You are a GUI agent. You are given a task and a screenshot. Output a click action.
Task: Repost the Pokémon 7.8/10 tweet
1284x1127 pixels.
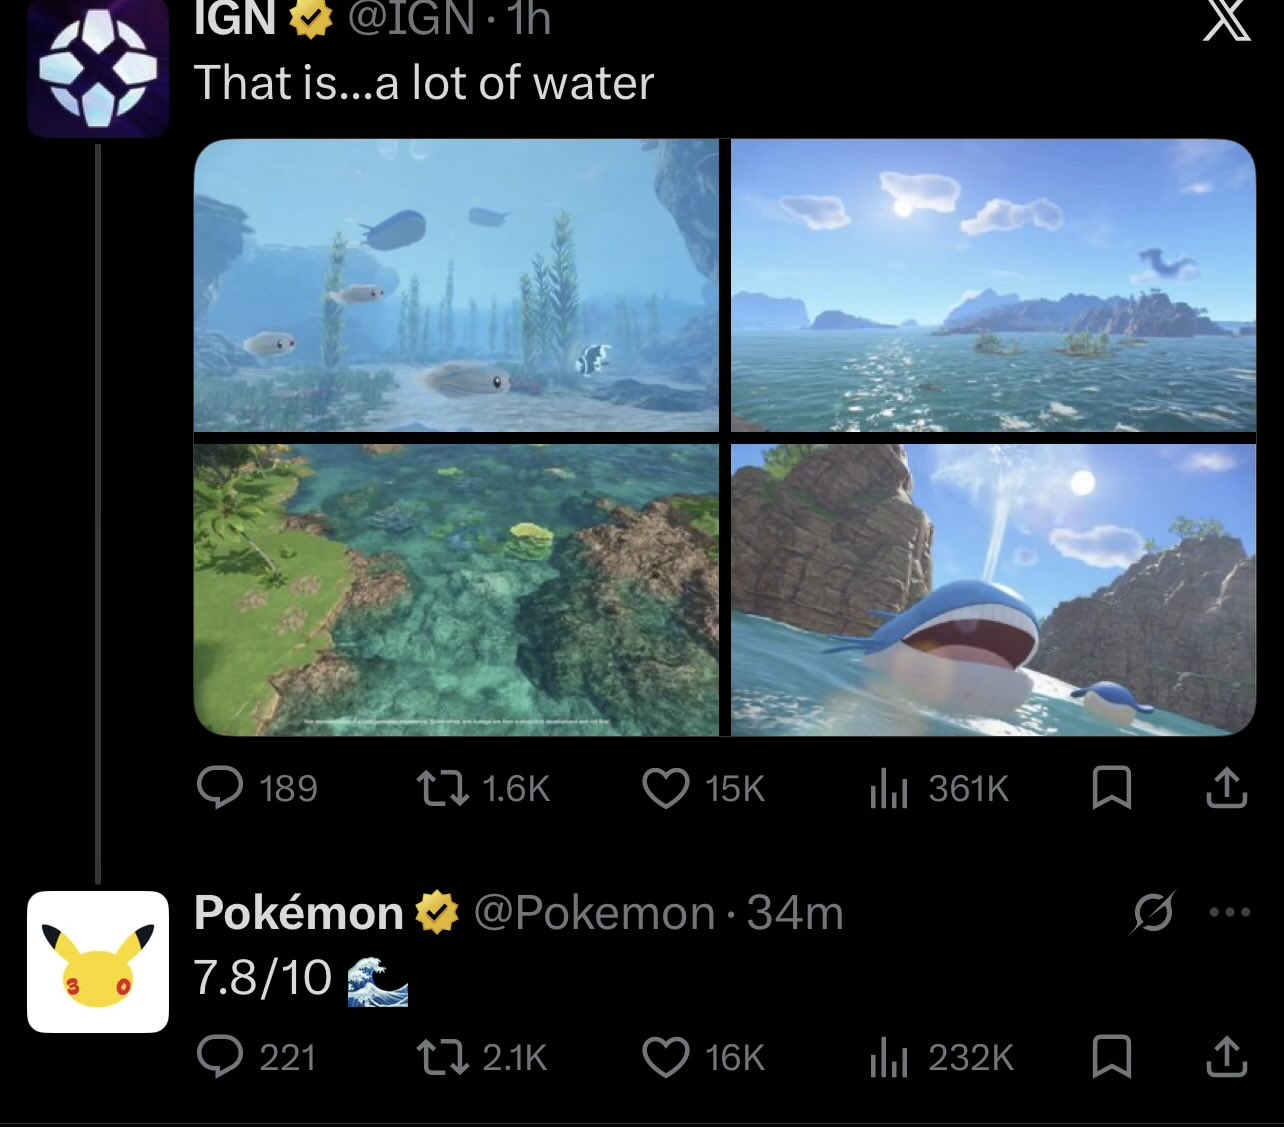(x=442, y=1057)
